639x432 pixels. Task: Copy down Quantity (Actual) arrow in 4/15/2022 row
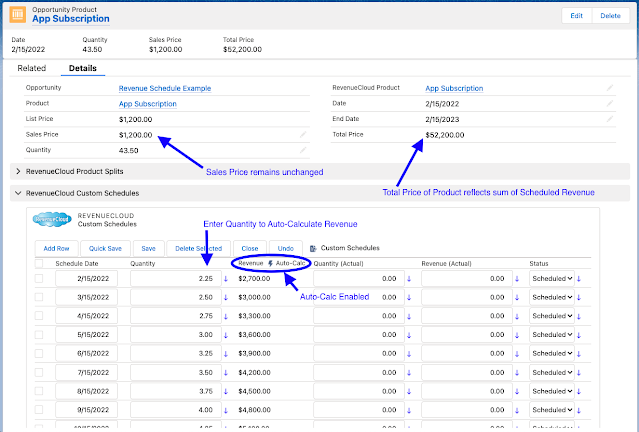tap(409, 316)
